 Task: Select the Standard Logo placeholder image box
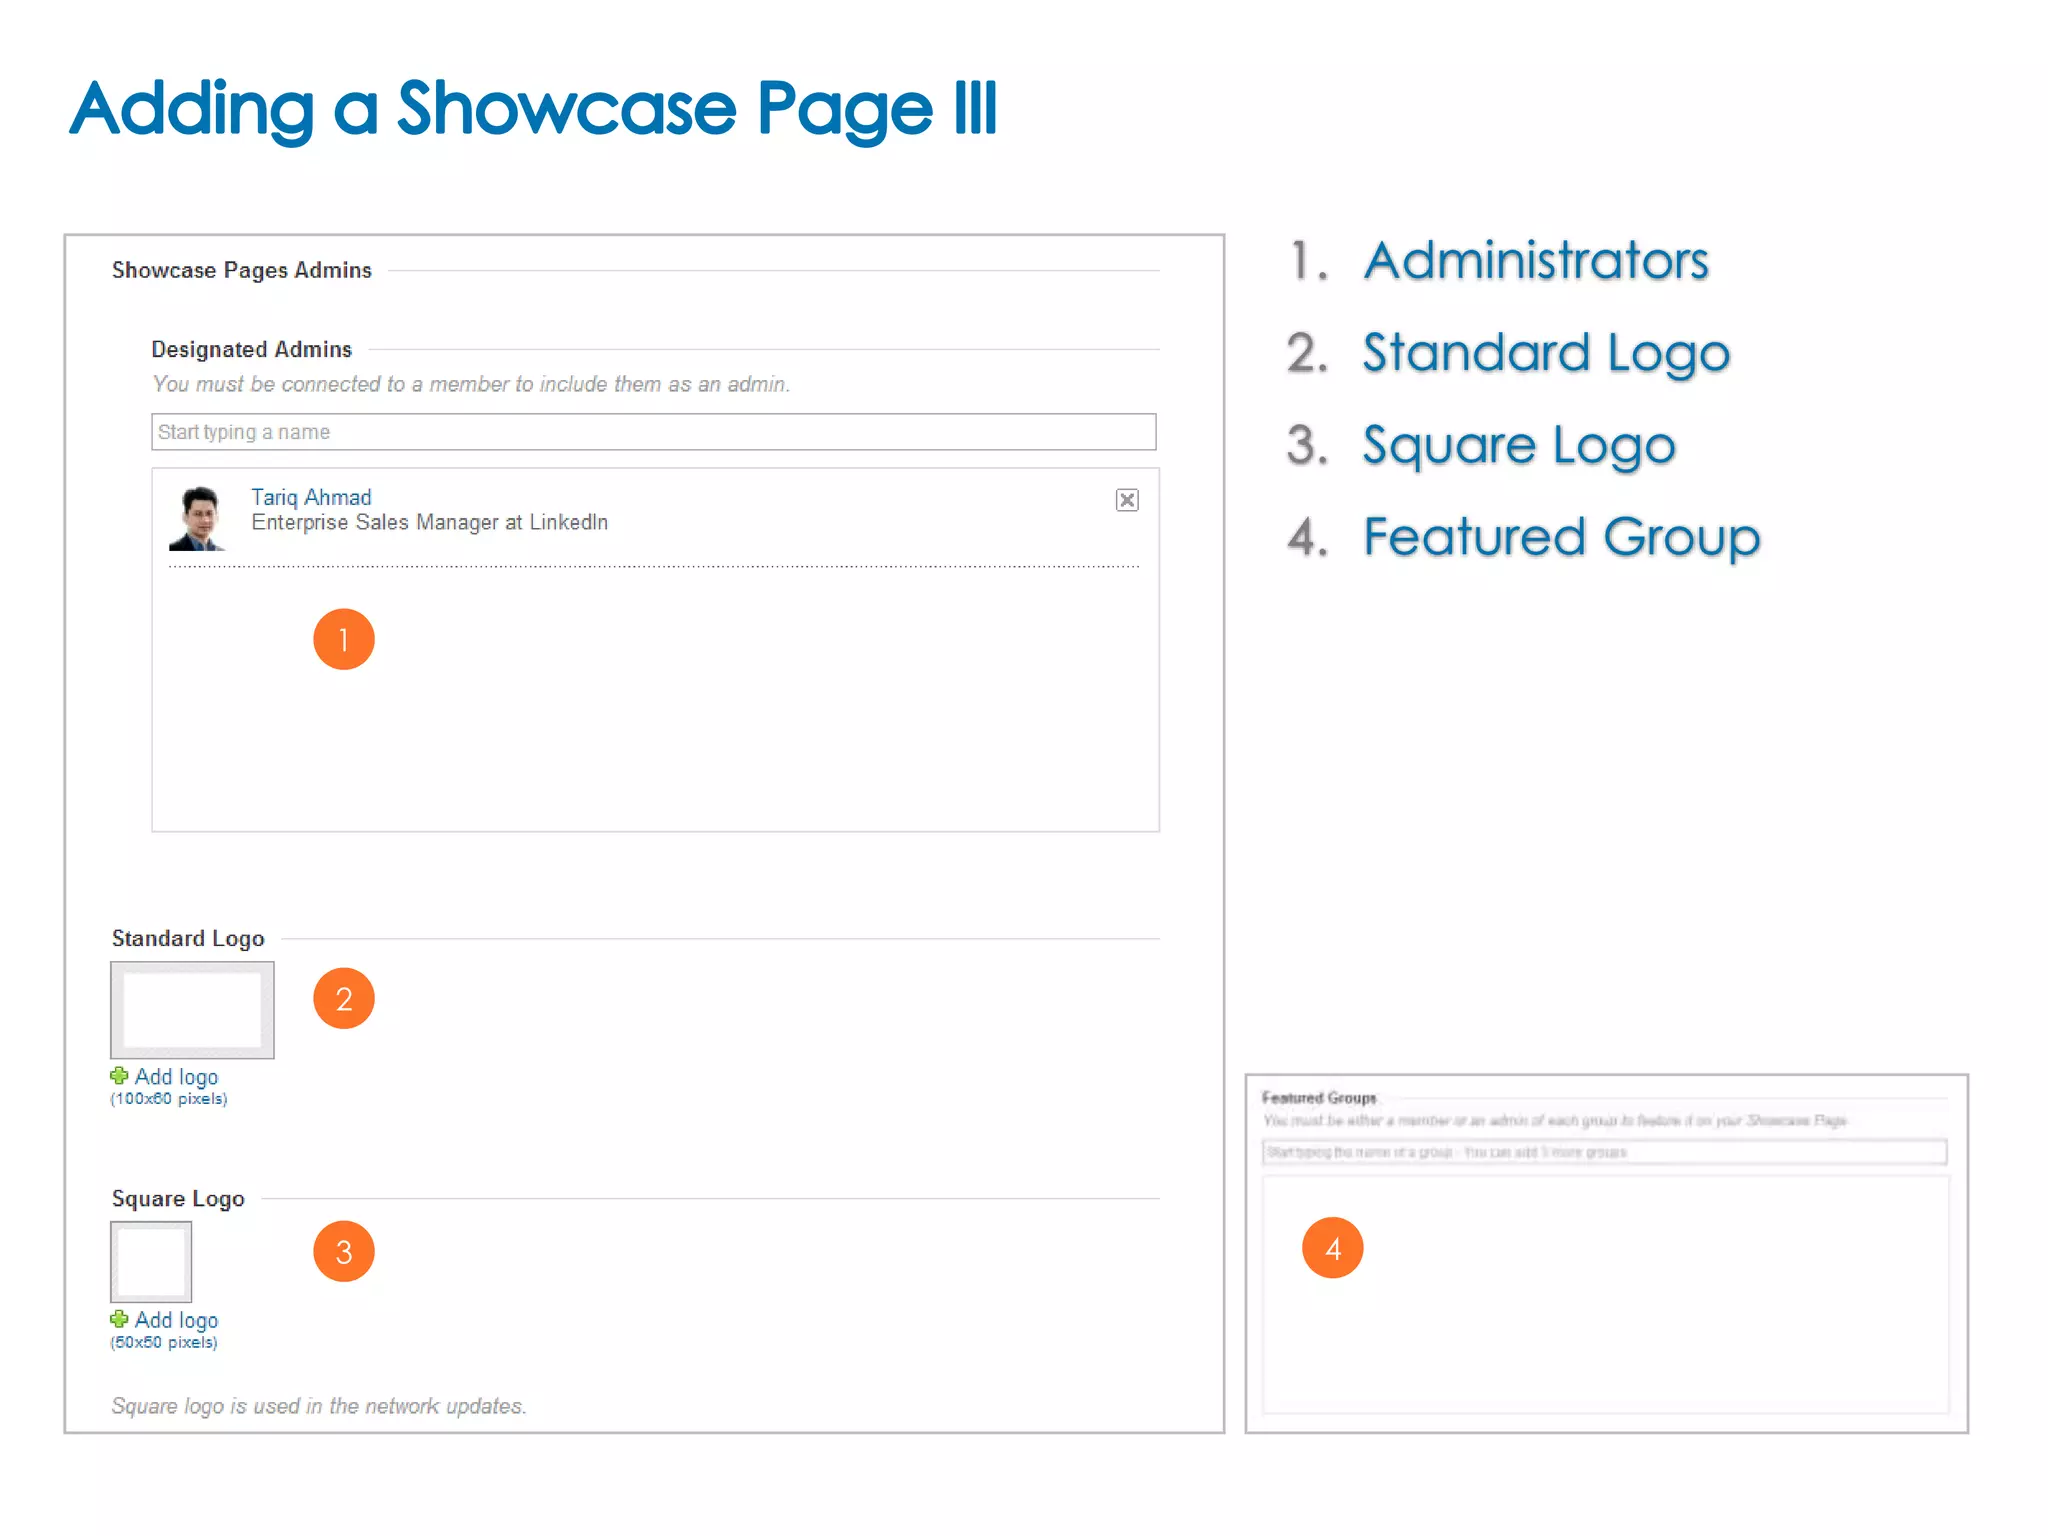[192, 1010]
